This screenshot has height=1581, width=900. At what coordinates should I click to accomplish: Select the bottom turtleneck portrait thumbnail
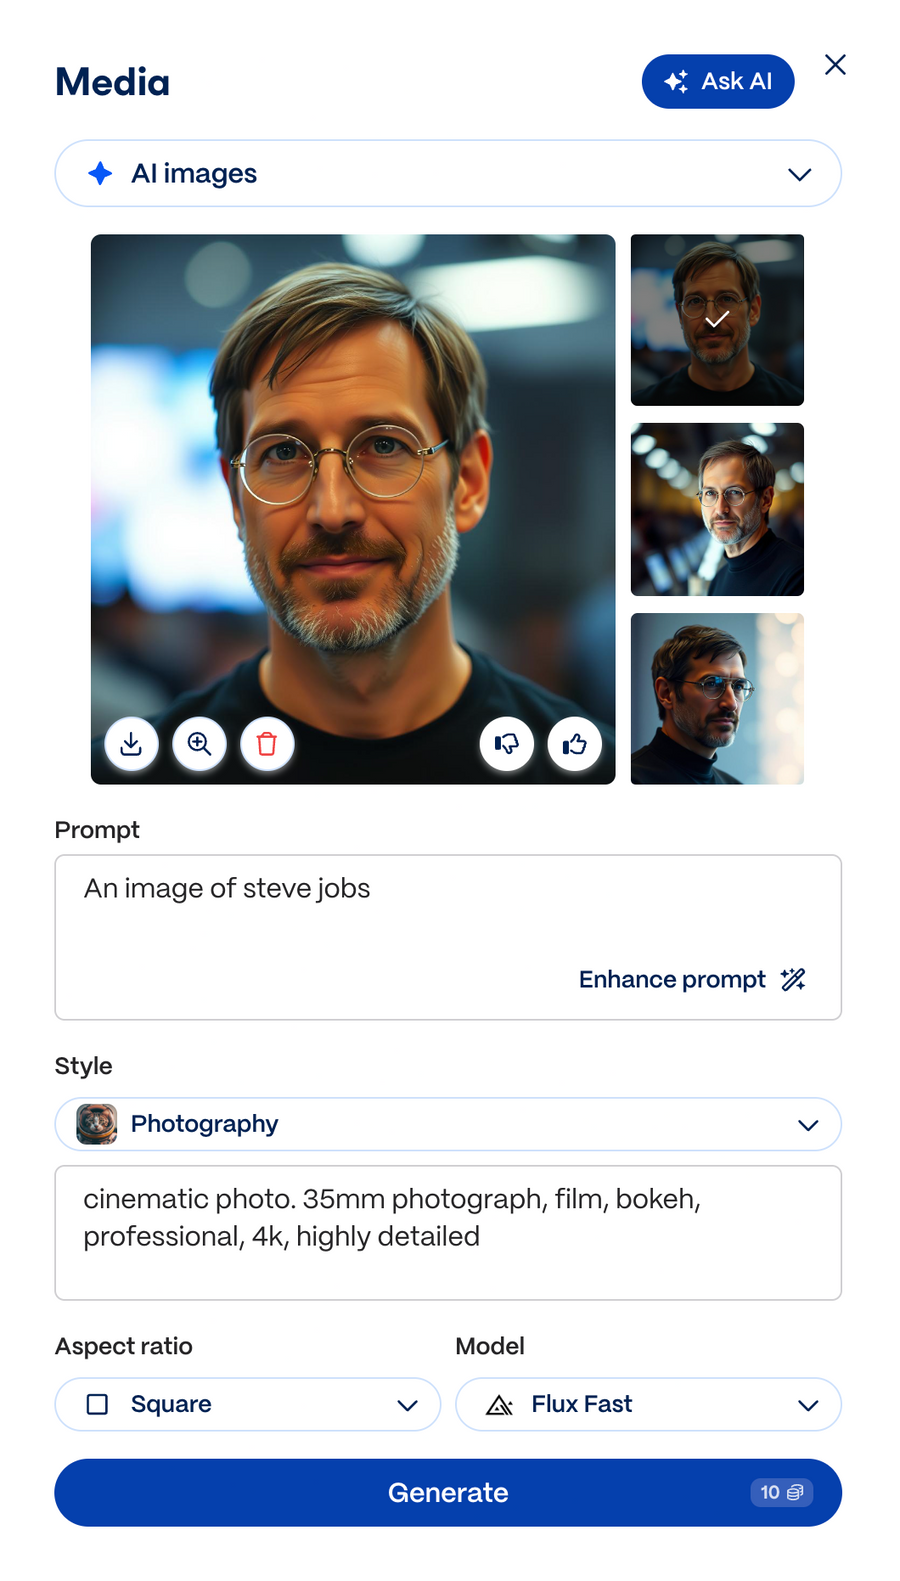click(717, 698)
